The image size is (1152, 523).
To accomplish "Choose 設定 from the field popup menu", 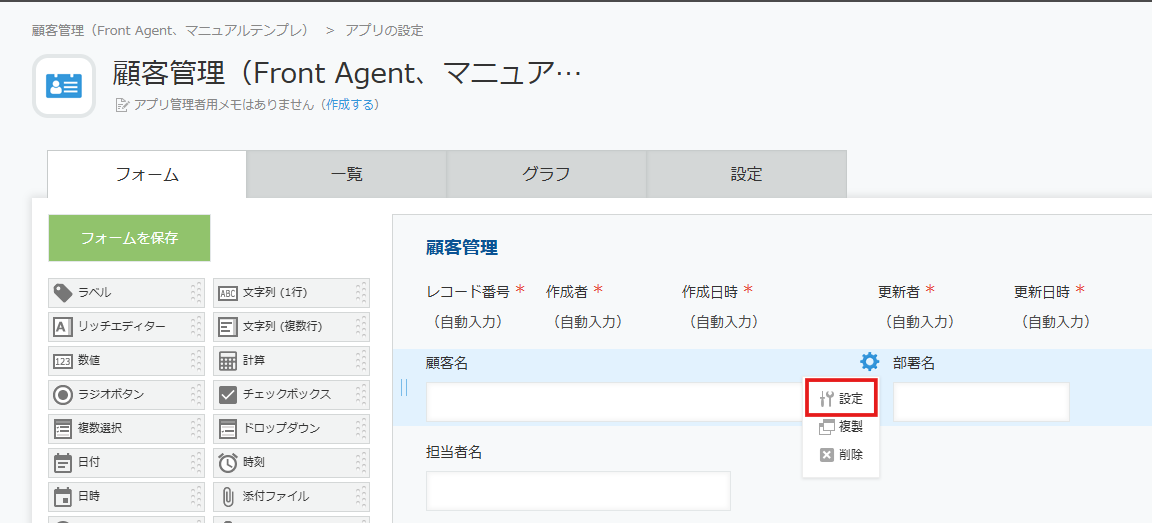I will tap(841, 398).
